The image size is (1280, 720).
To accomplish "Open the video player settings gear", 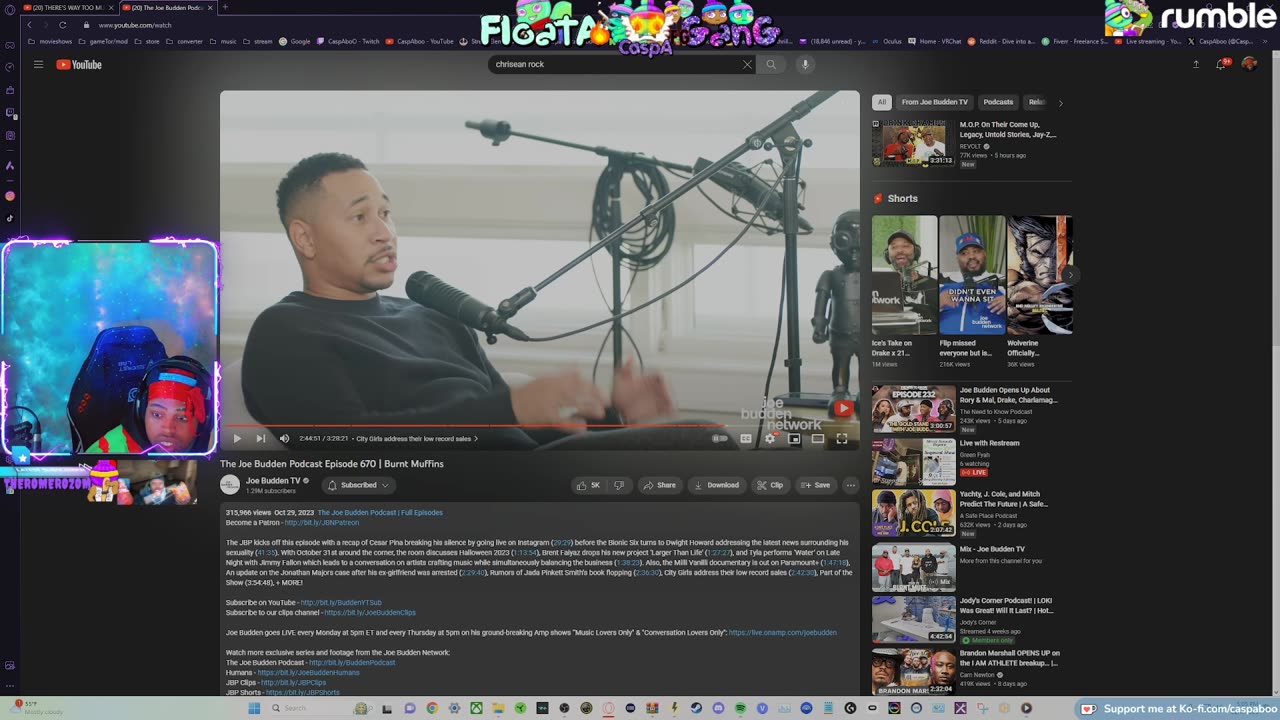I will tap(770, 438).
